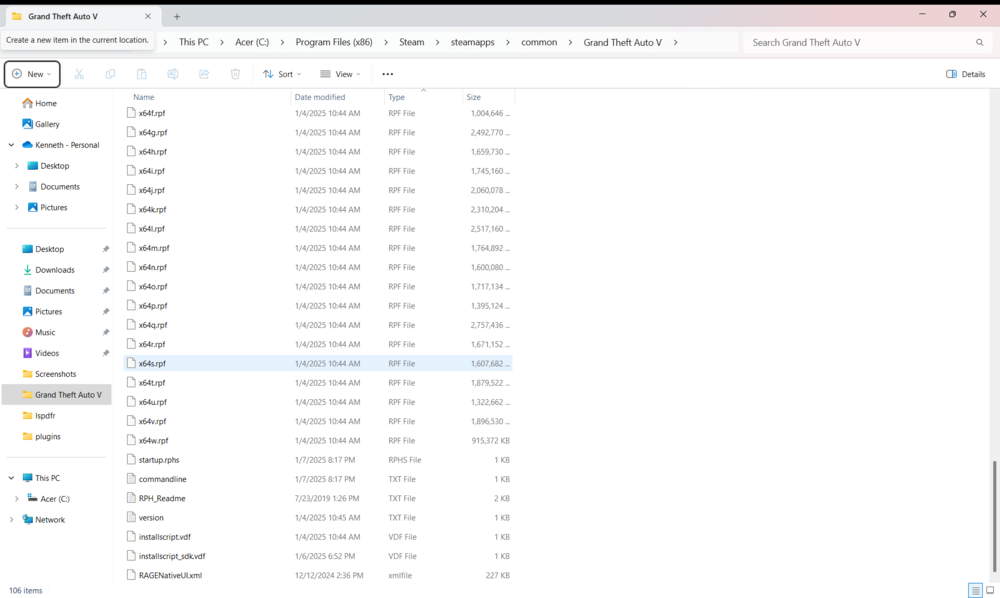Viewport: 1000px width, 598px height.
Task: Click the Copy icon in the toolbar
Action: 110,73
